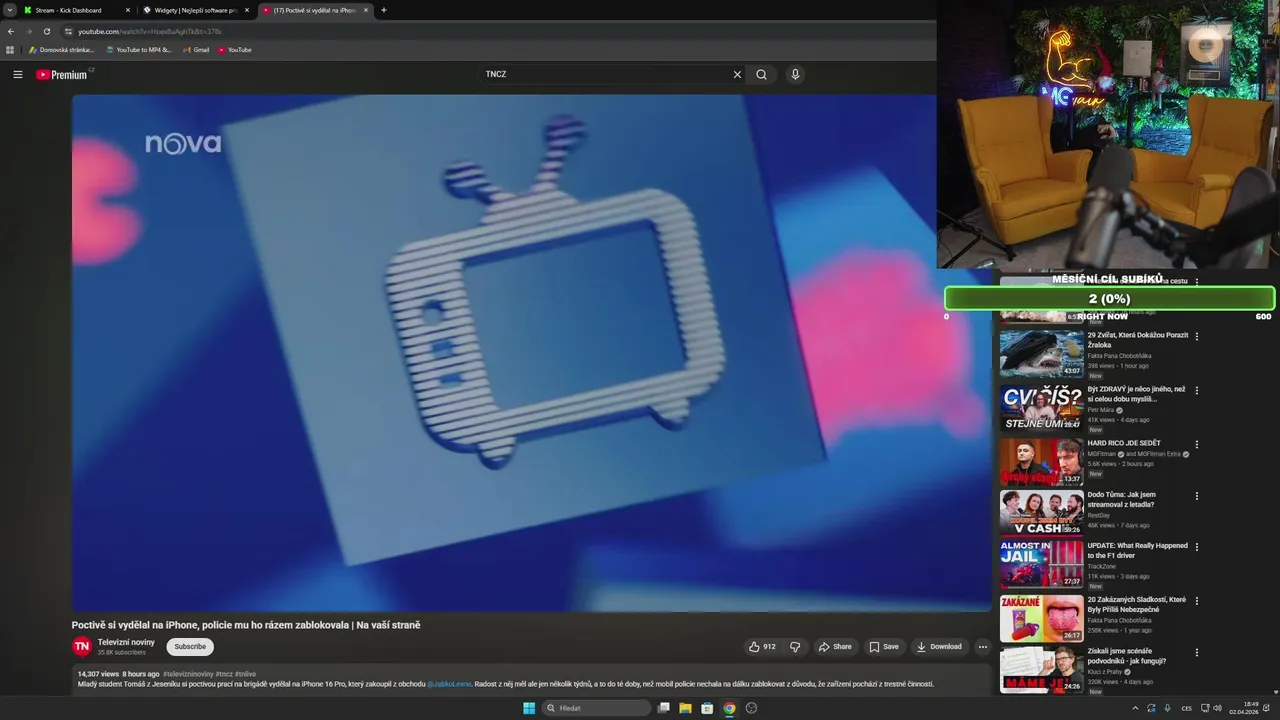Open OBS Studio taskbar icon

point(752,708)
